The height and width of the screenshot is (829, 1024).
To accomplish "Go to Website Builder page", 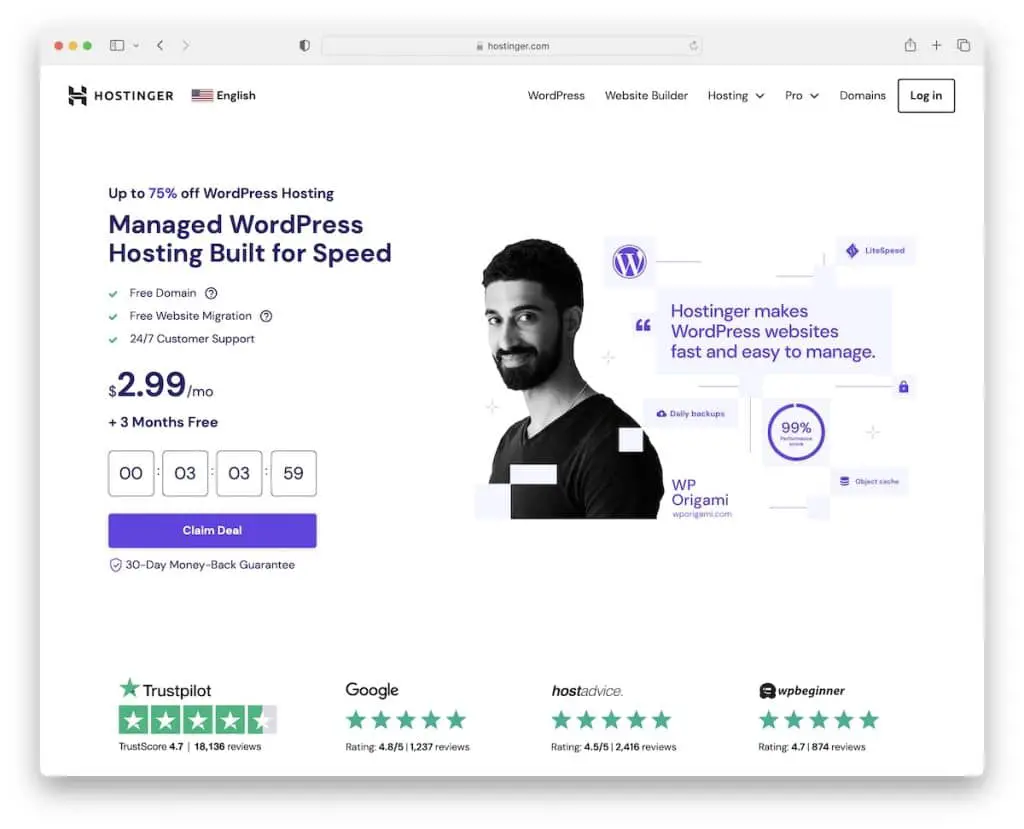I will click(646, 95).
